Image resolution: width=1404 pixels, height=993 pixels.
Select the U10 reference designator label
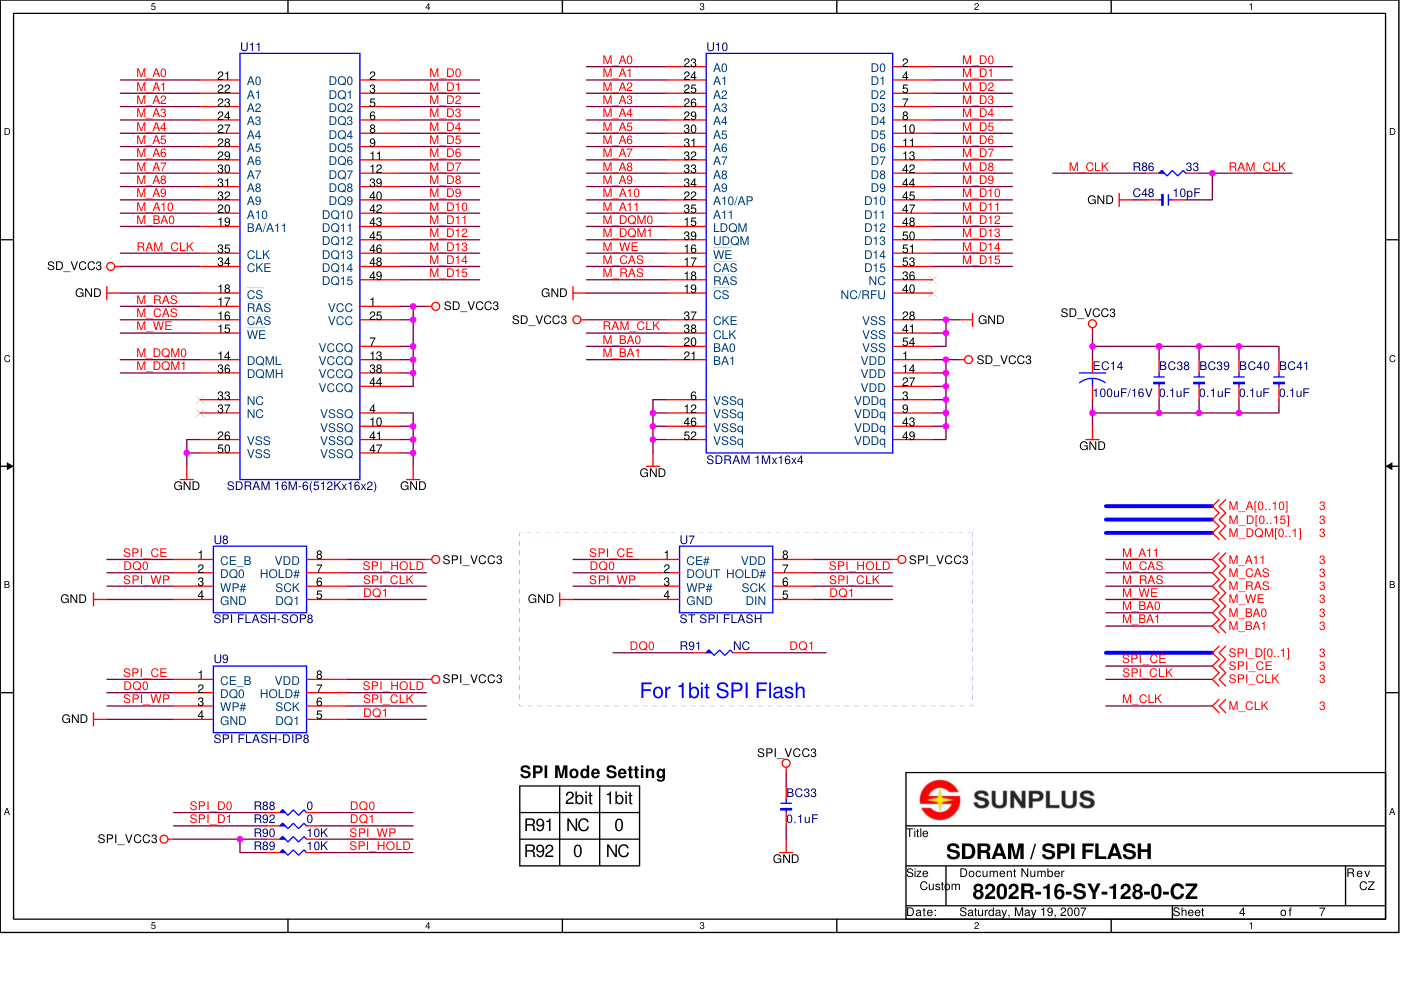(x=717, y=47)
